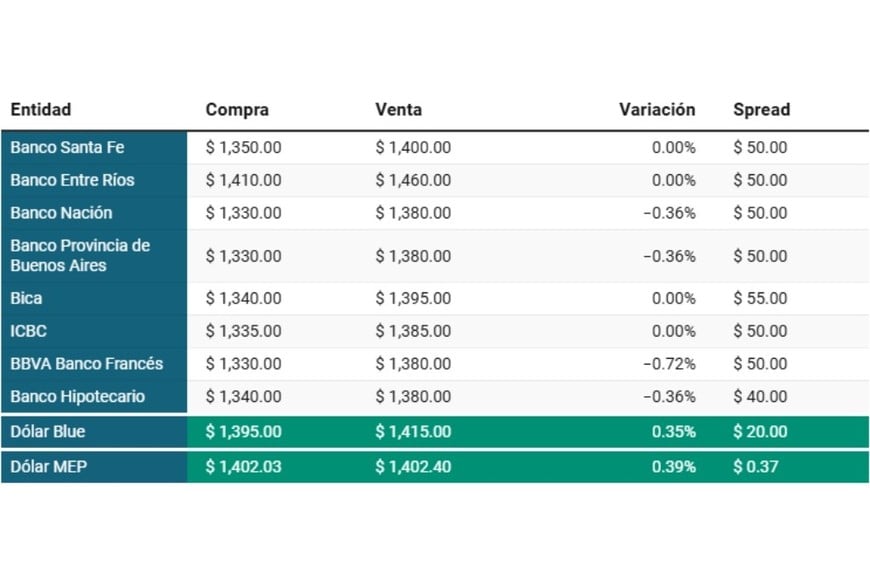This screenshot has height=578, width=870.
Task: Select the $ 55.00 spread for Bica
Action: tap(760, 298)
